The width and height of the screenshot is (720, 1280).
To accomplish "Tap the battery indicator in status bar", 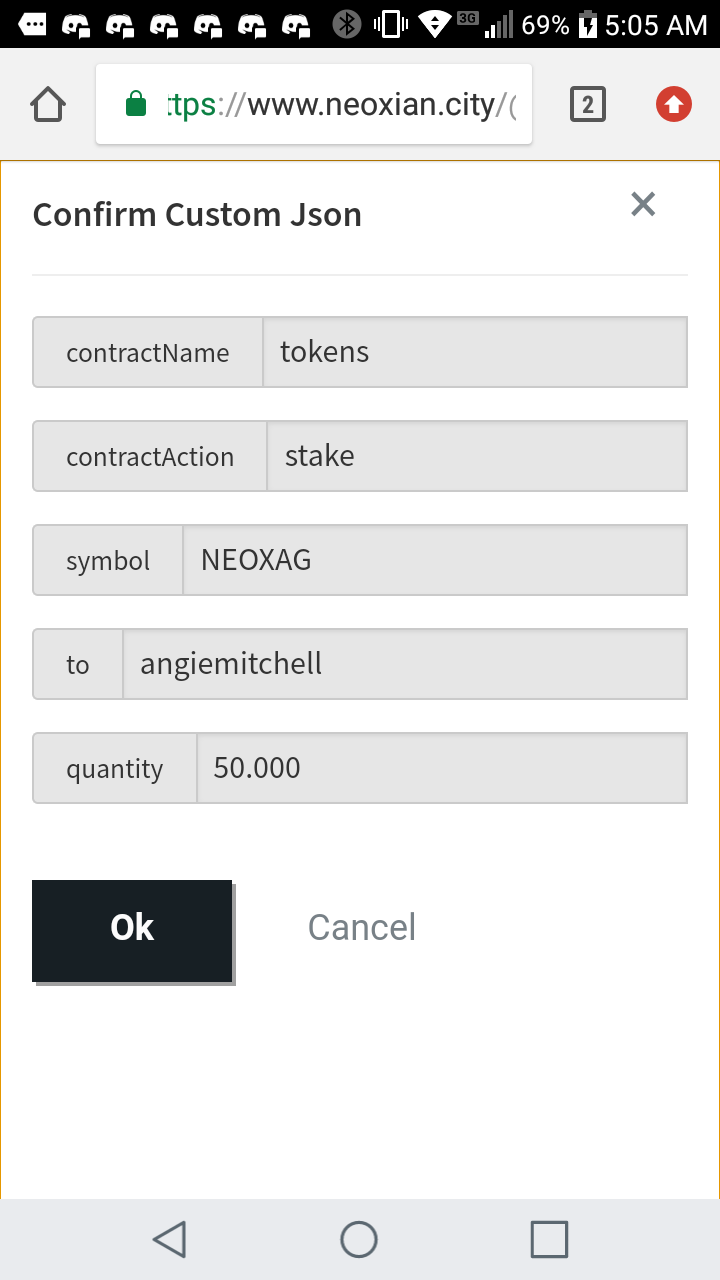I will (587, 24).
